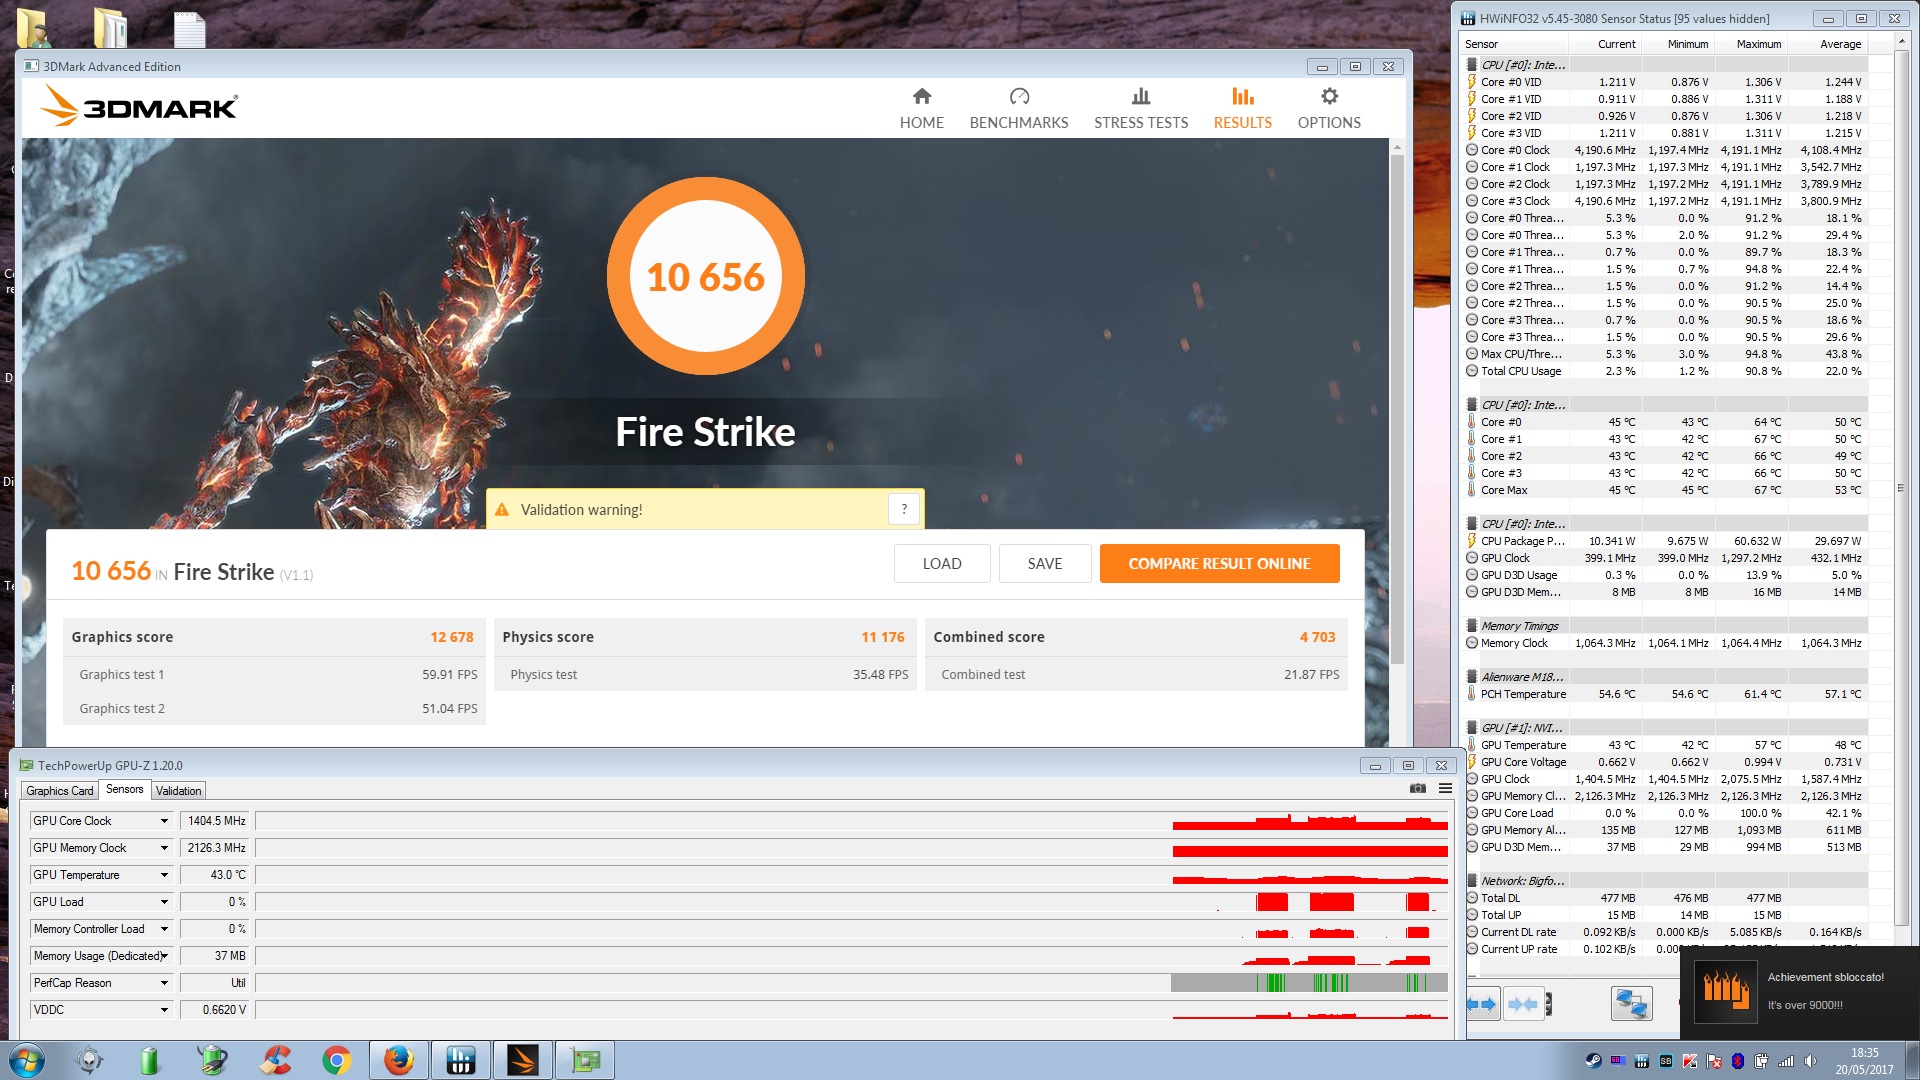
Task: Click Physics score value 11 176
Action: (x=883, y=637)
